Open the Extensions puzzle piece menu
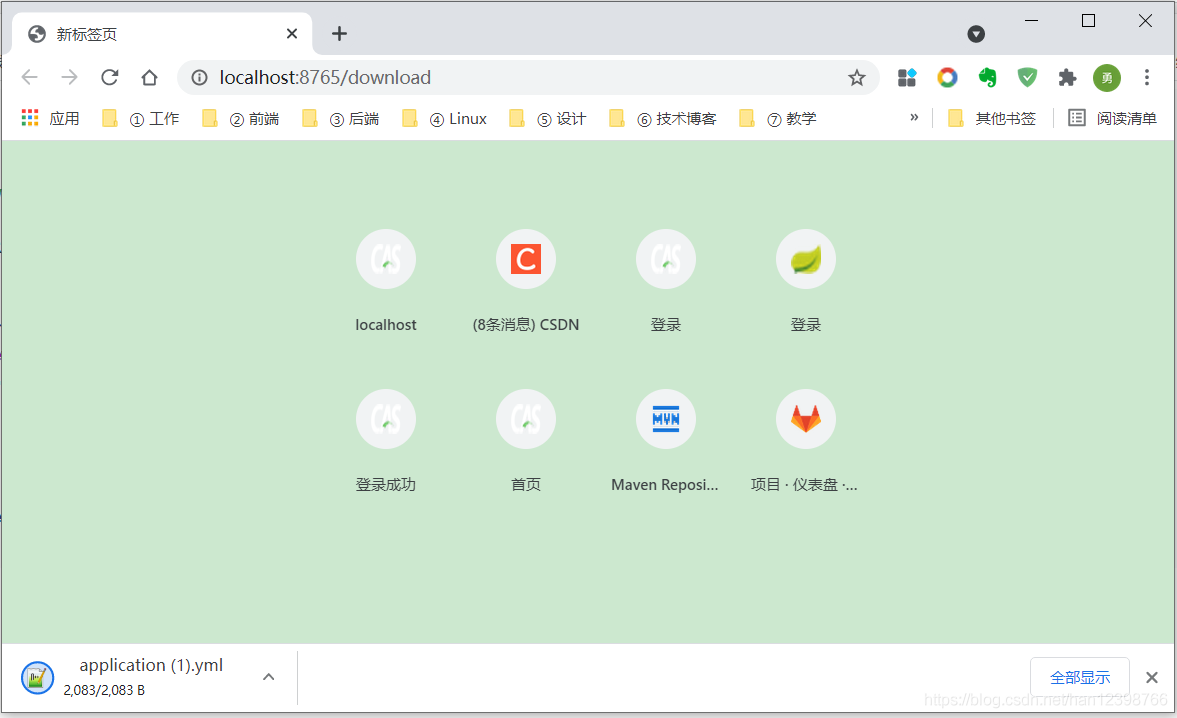Viewport: 1177px width, 718px height. coord(1067,77)
